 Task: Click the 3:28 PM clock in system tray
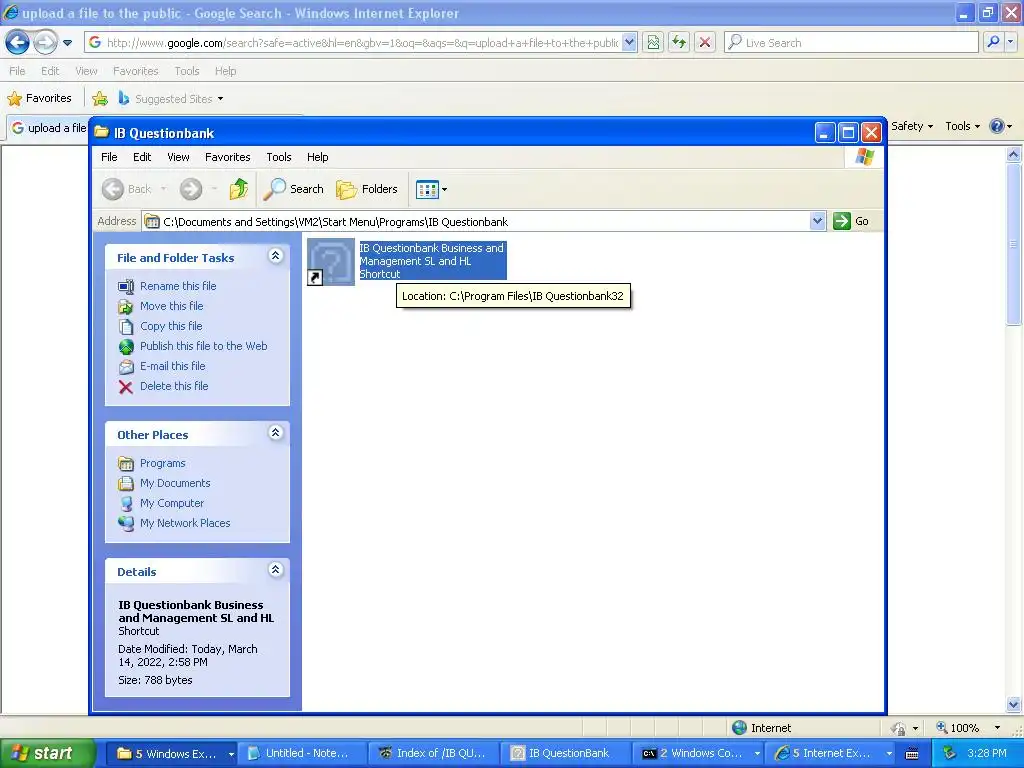pyautogui.click(x=987, y=754)
